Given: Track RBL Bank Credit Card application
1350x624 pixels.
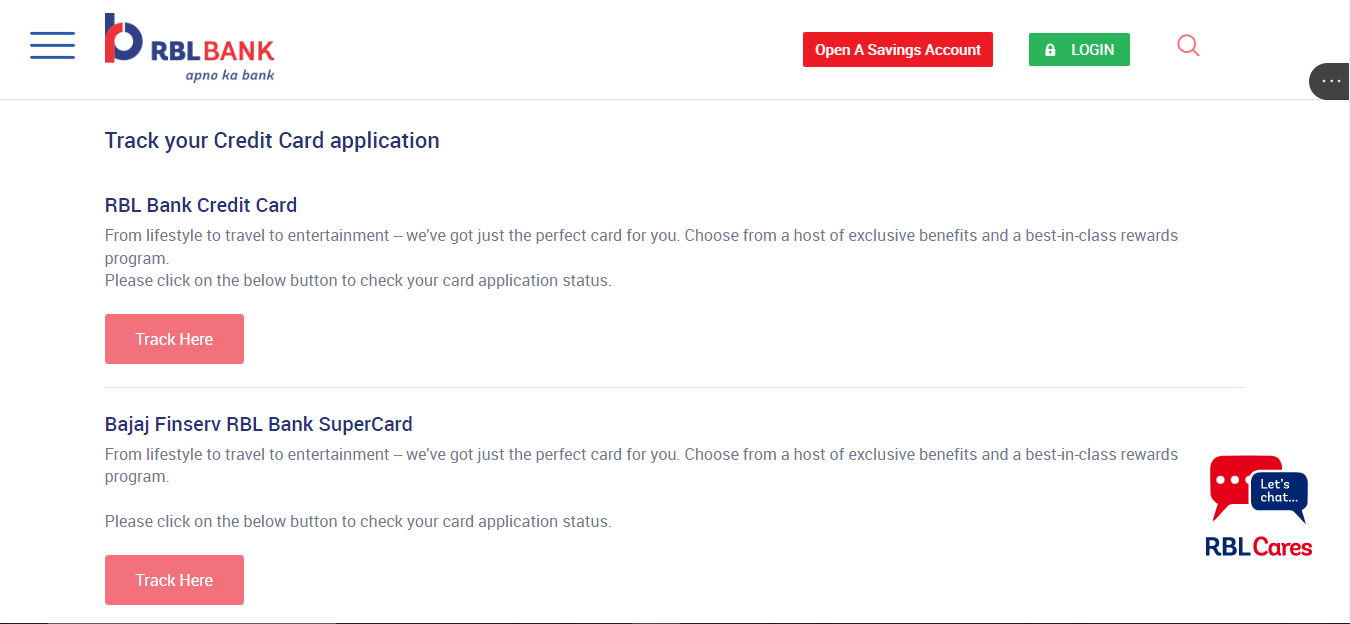Looking at the screenshot, I should [174, 339].
